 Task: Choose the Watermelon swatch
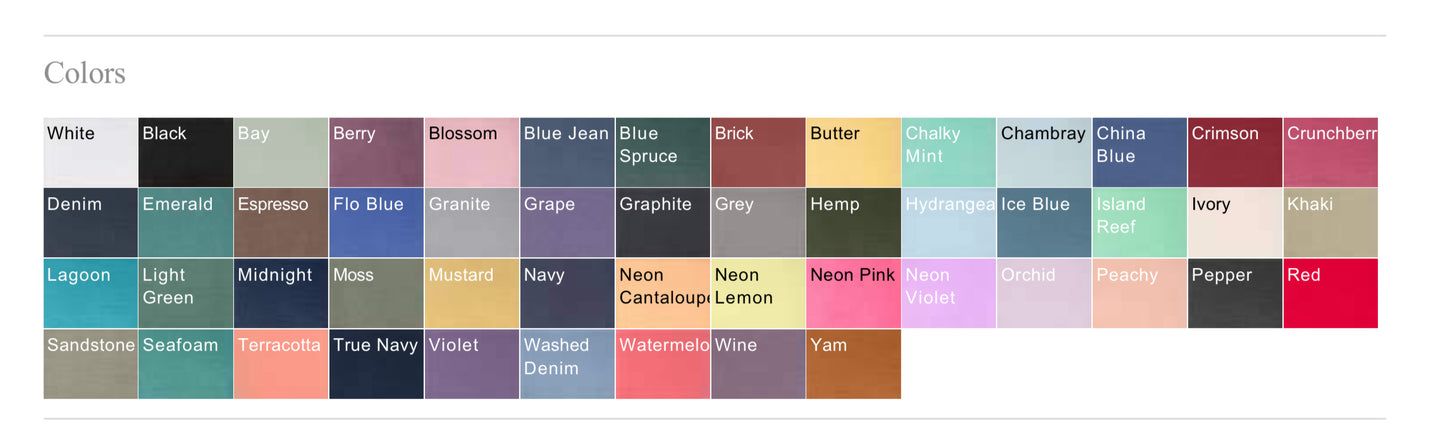662,364
